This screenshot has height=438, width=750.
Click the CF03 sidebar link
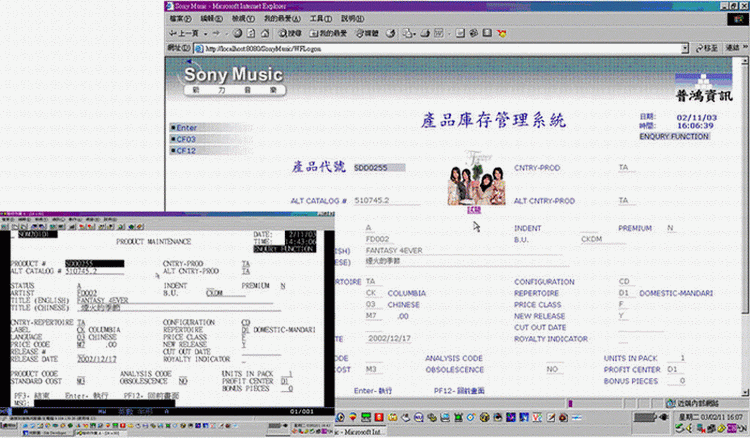(x=186, y=139)
